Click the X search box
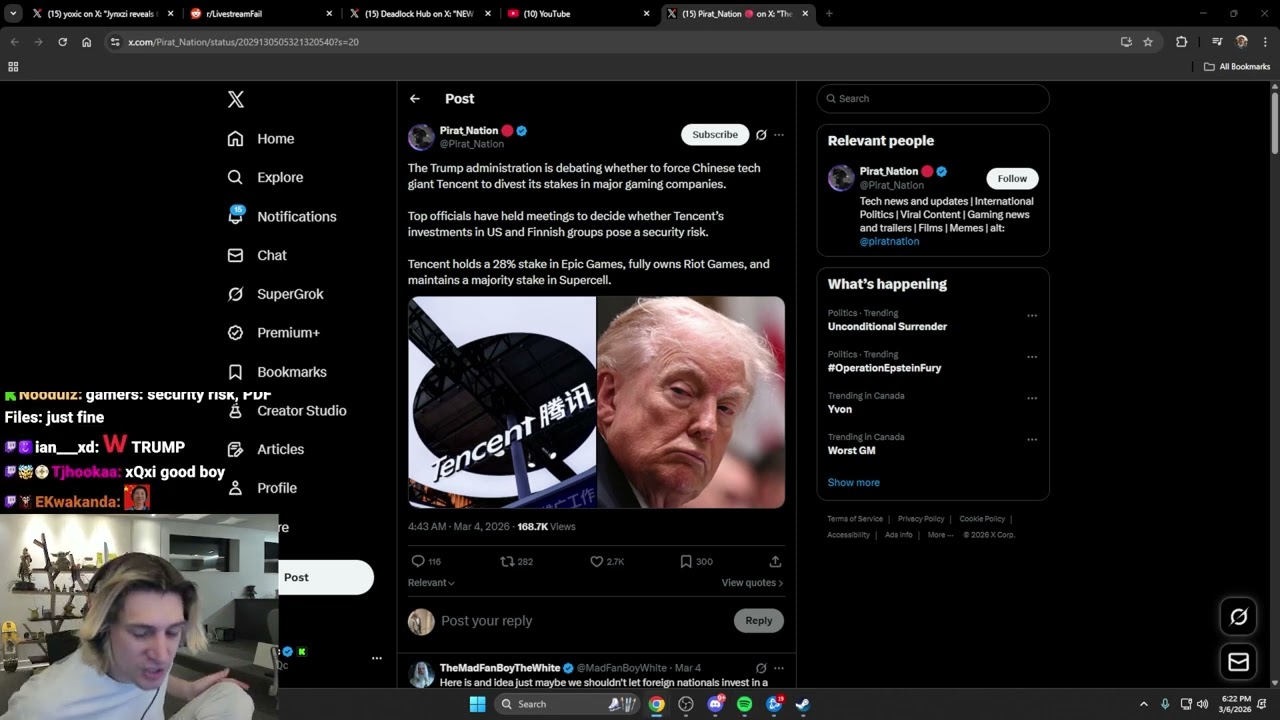Screen dimensions: 1280x720 [x=933, y=98]
